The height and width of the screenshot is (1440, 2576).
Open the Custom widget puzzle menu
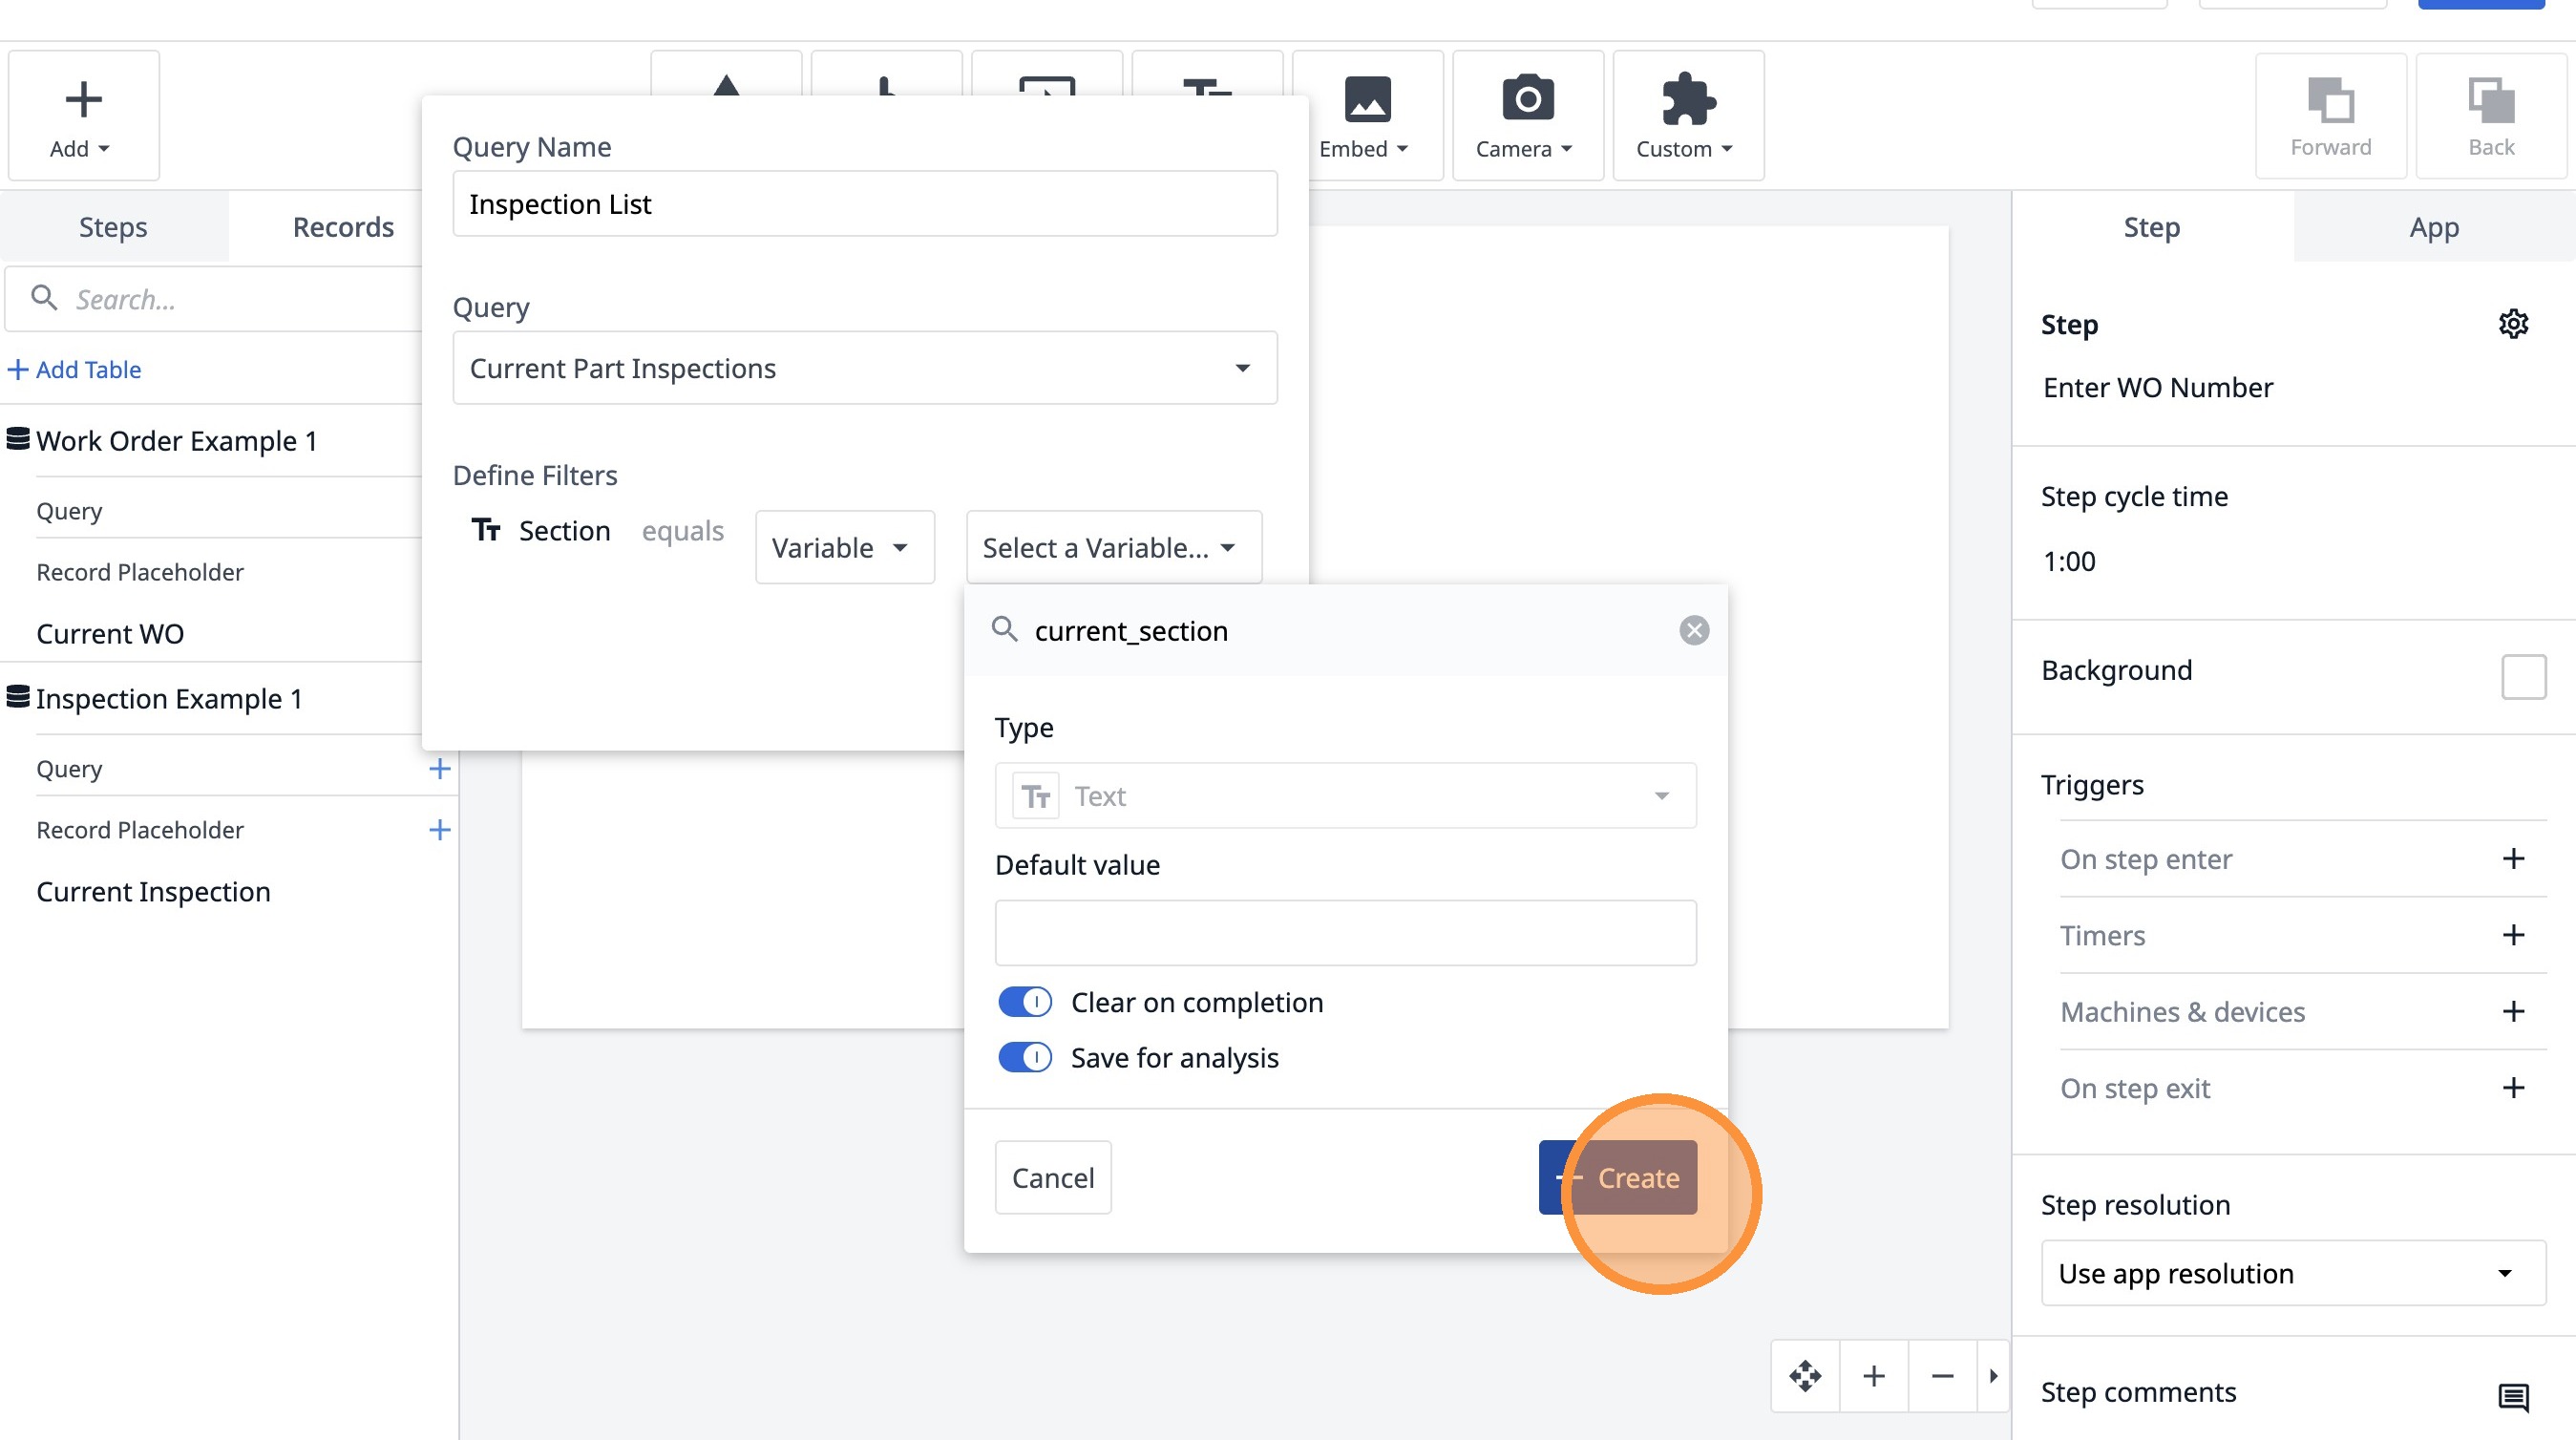point(1687,116)
